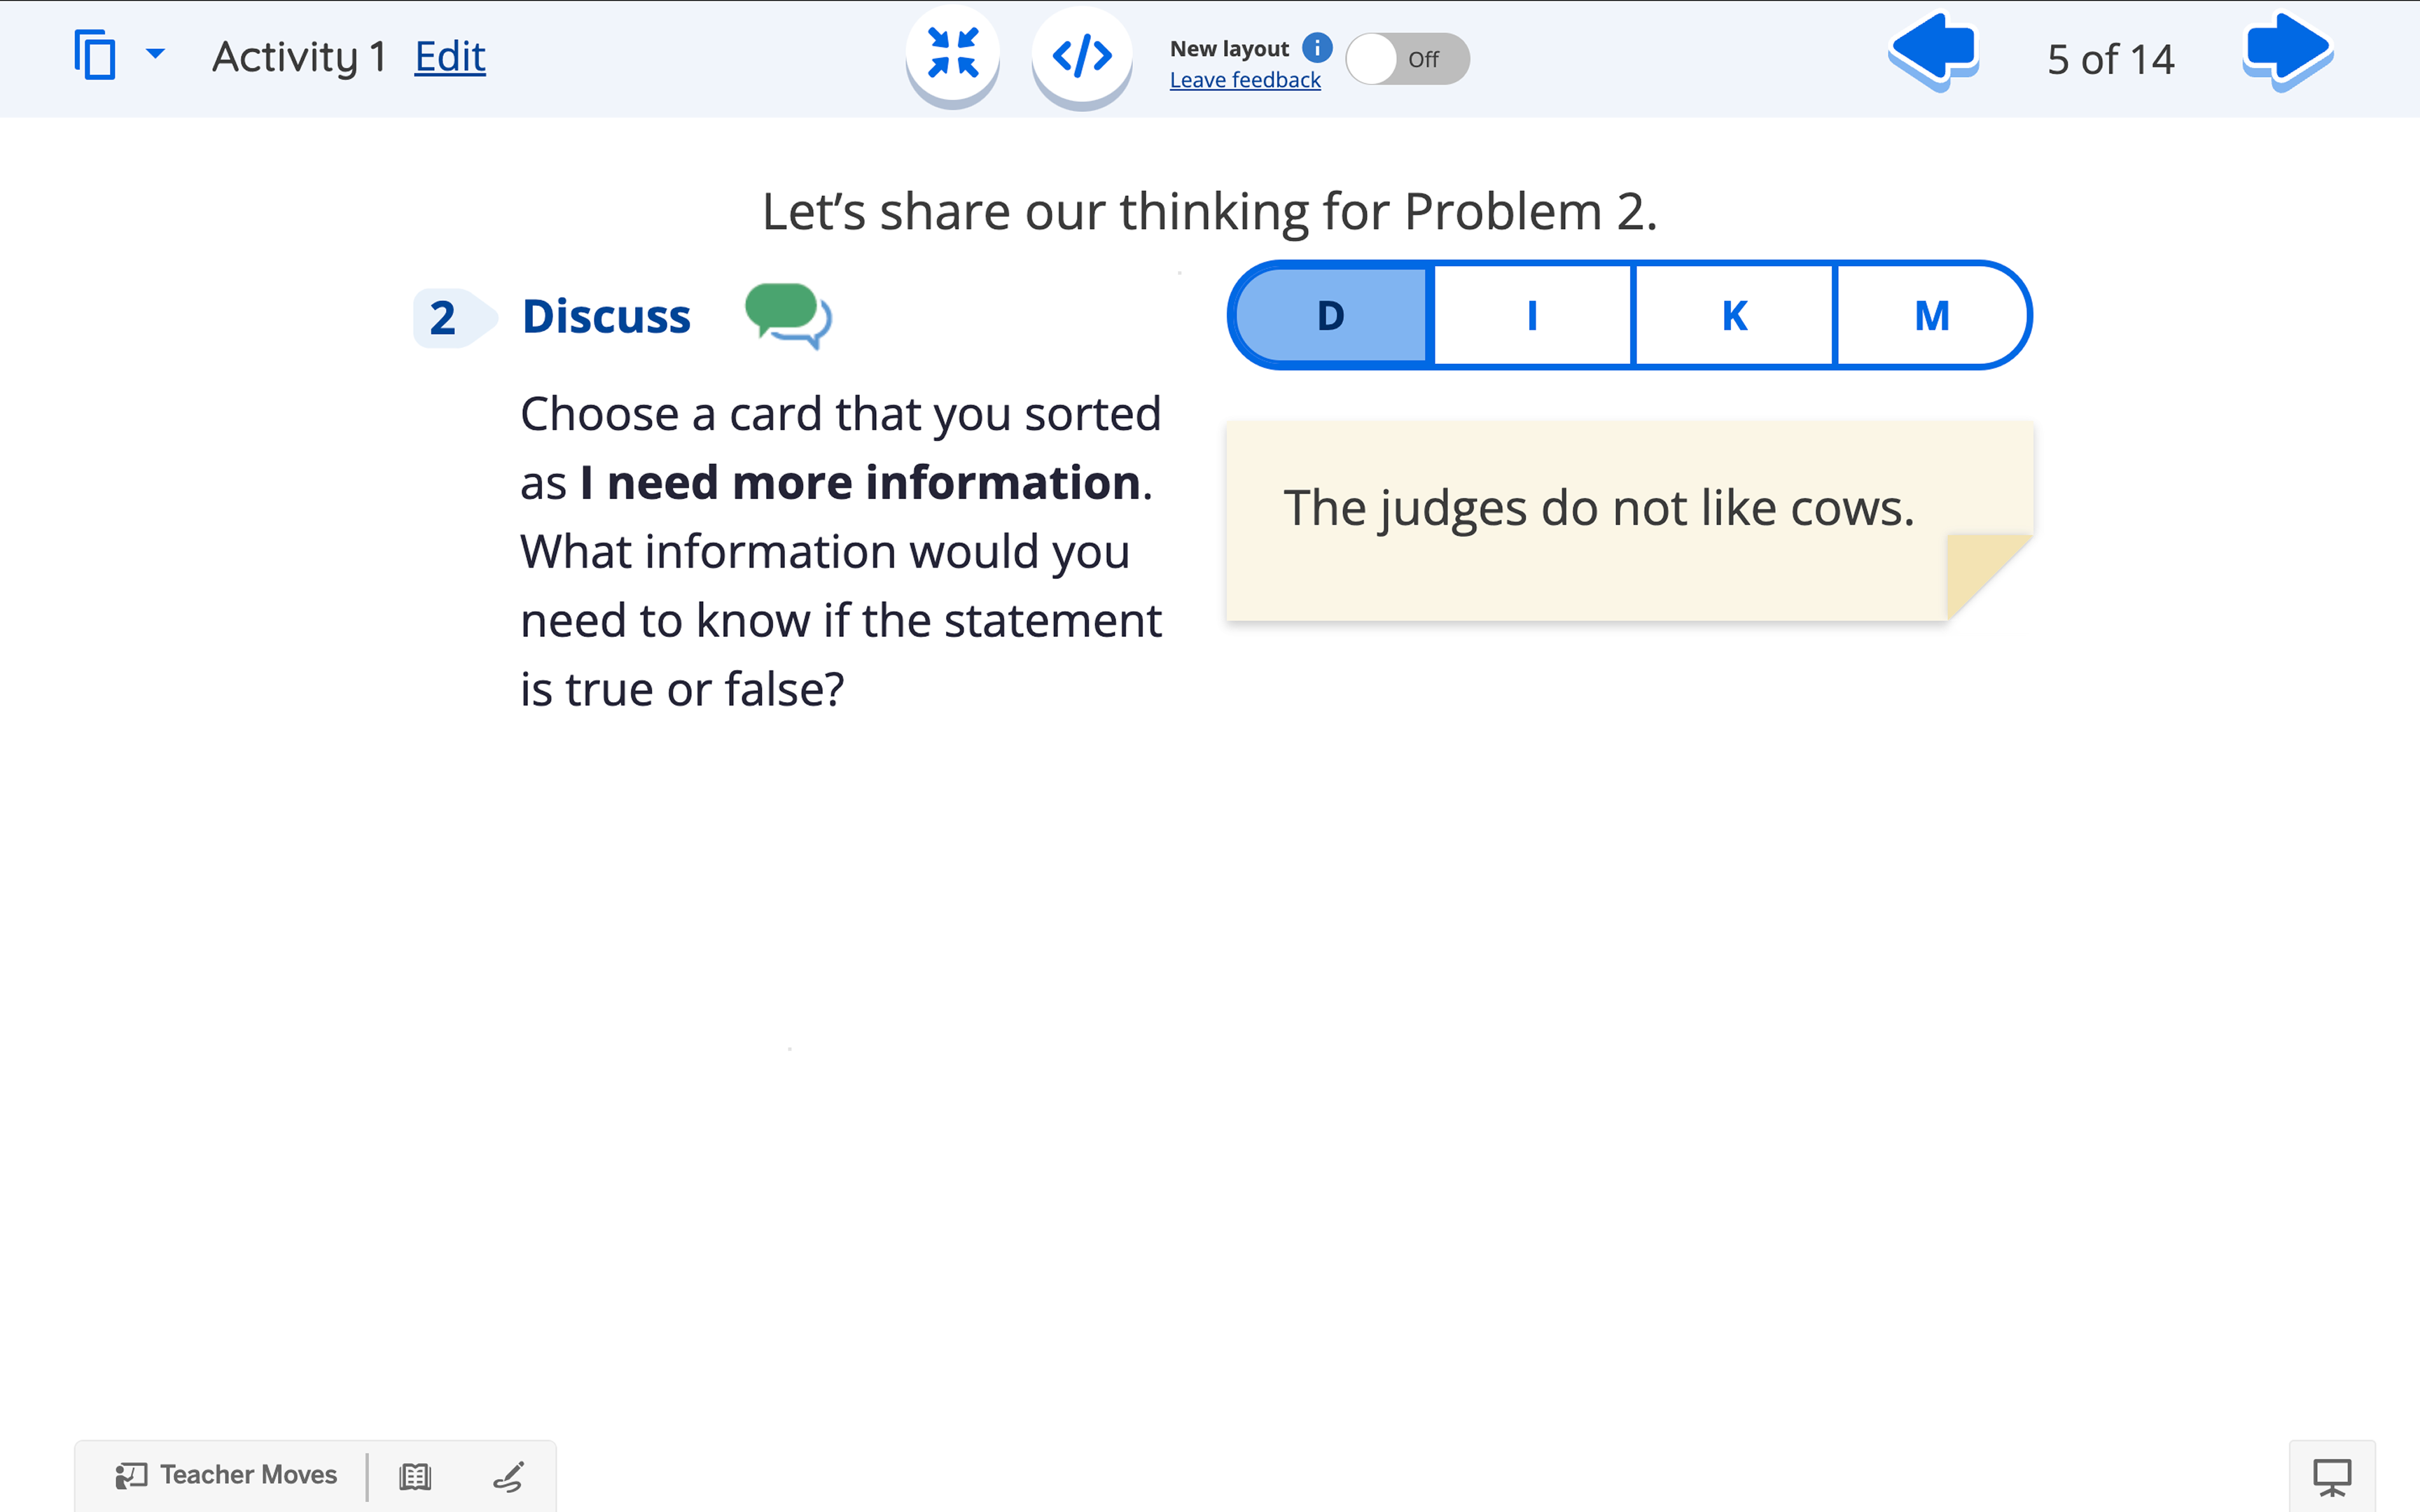
Task: Click the collapse fullscreen arrows icon
Action: [952, 53]
